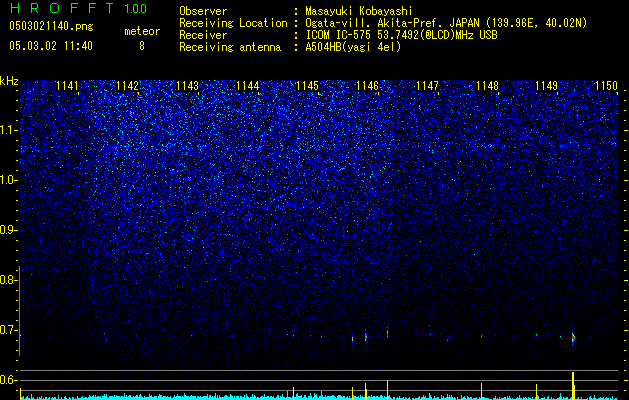Click the 1147 time axis label

(428, 86)
